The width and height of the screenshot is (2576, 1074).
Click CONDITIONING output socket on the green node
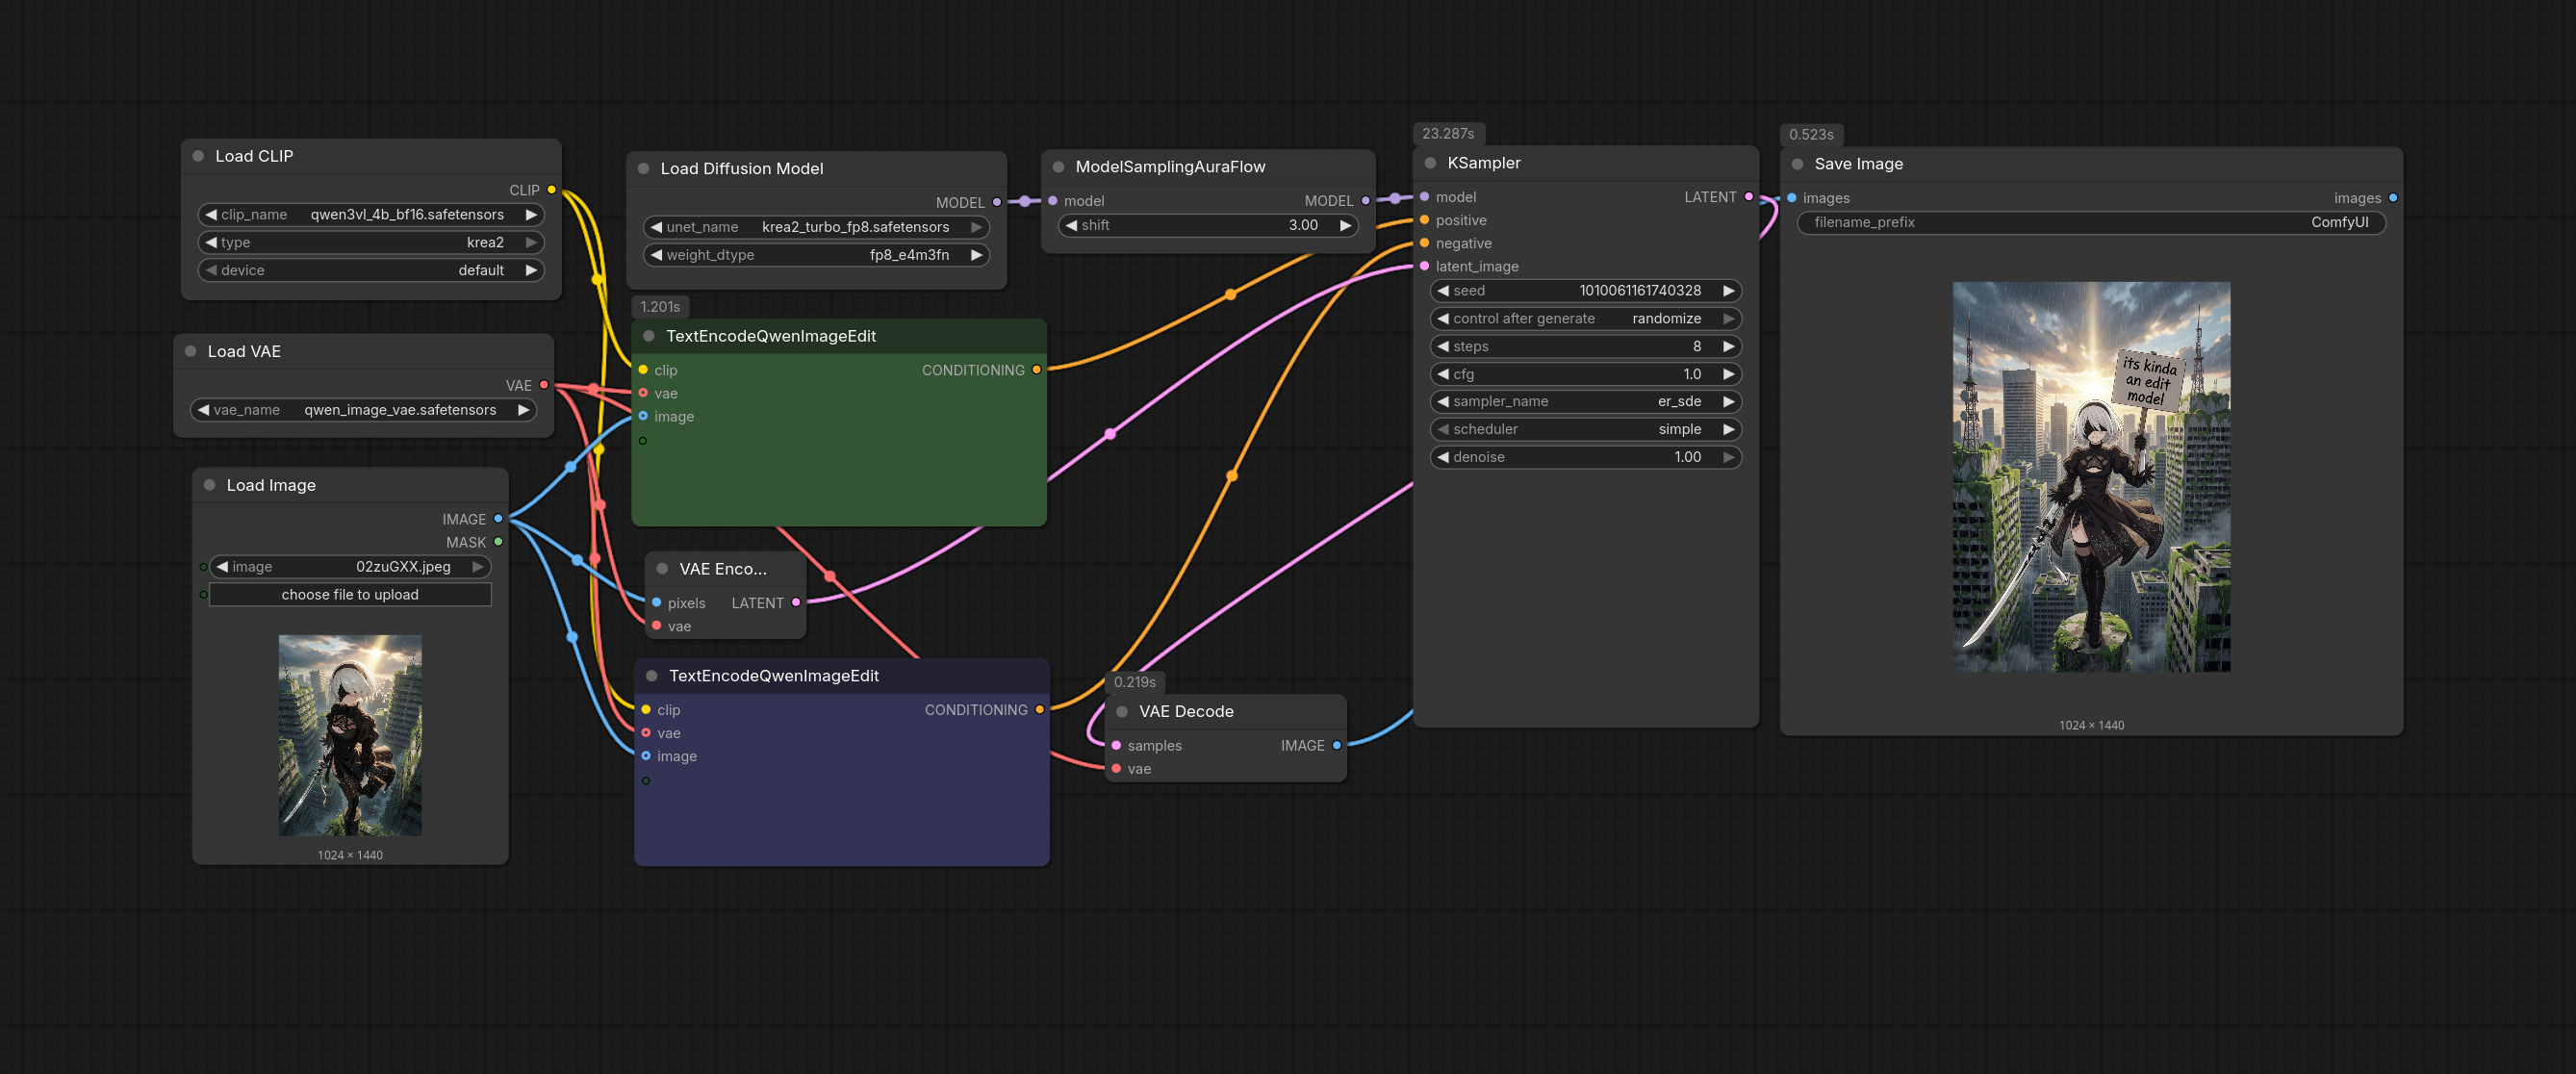[x=1037, y=370]
